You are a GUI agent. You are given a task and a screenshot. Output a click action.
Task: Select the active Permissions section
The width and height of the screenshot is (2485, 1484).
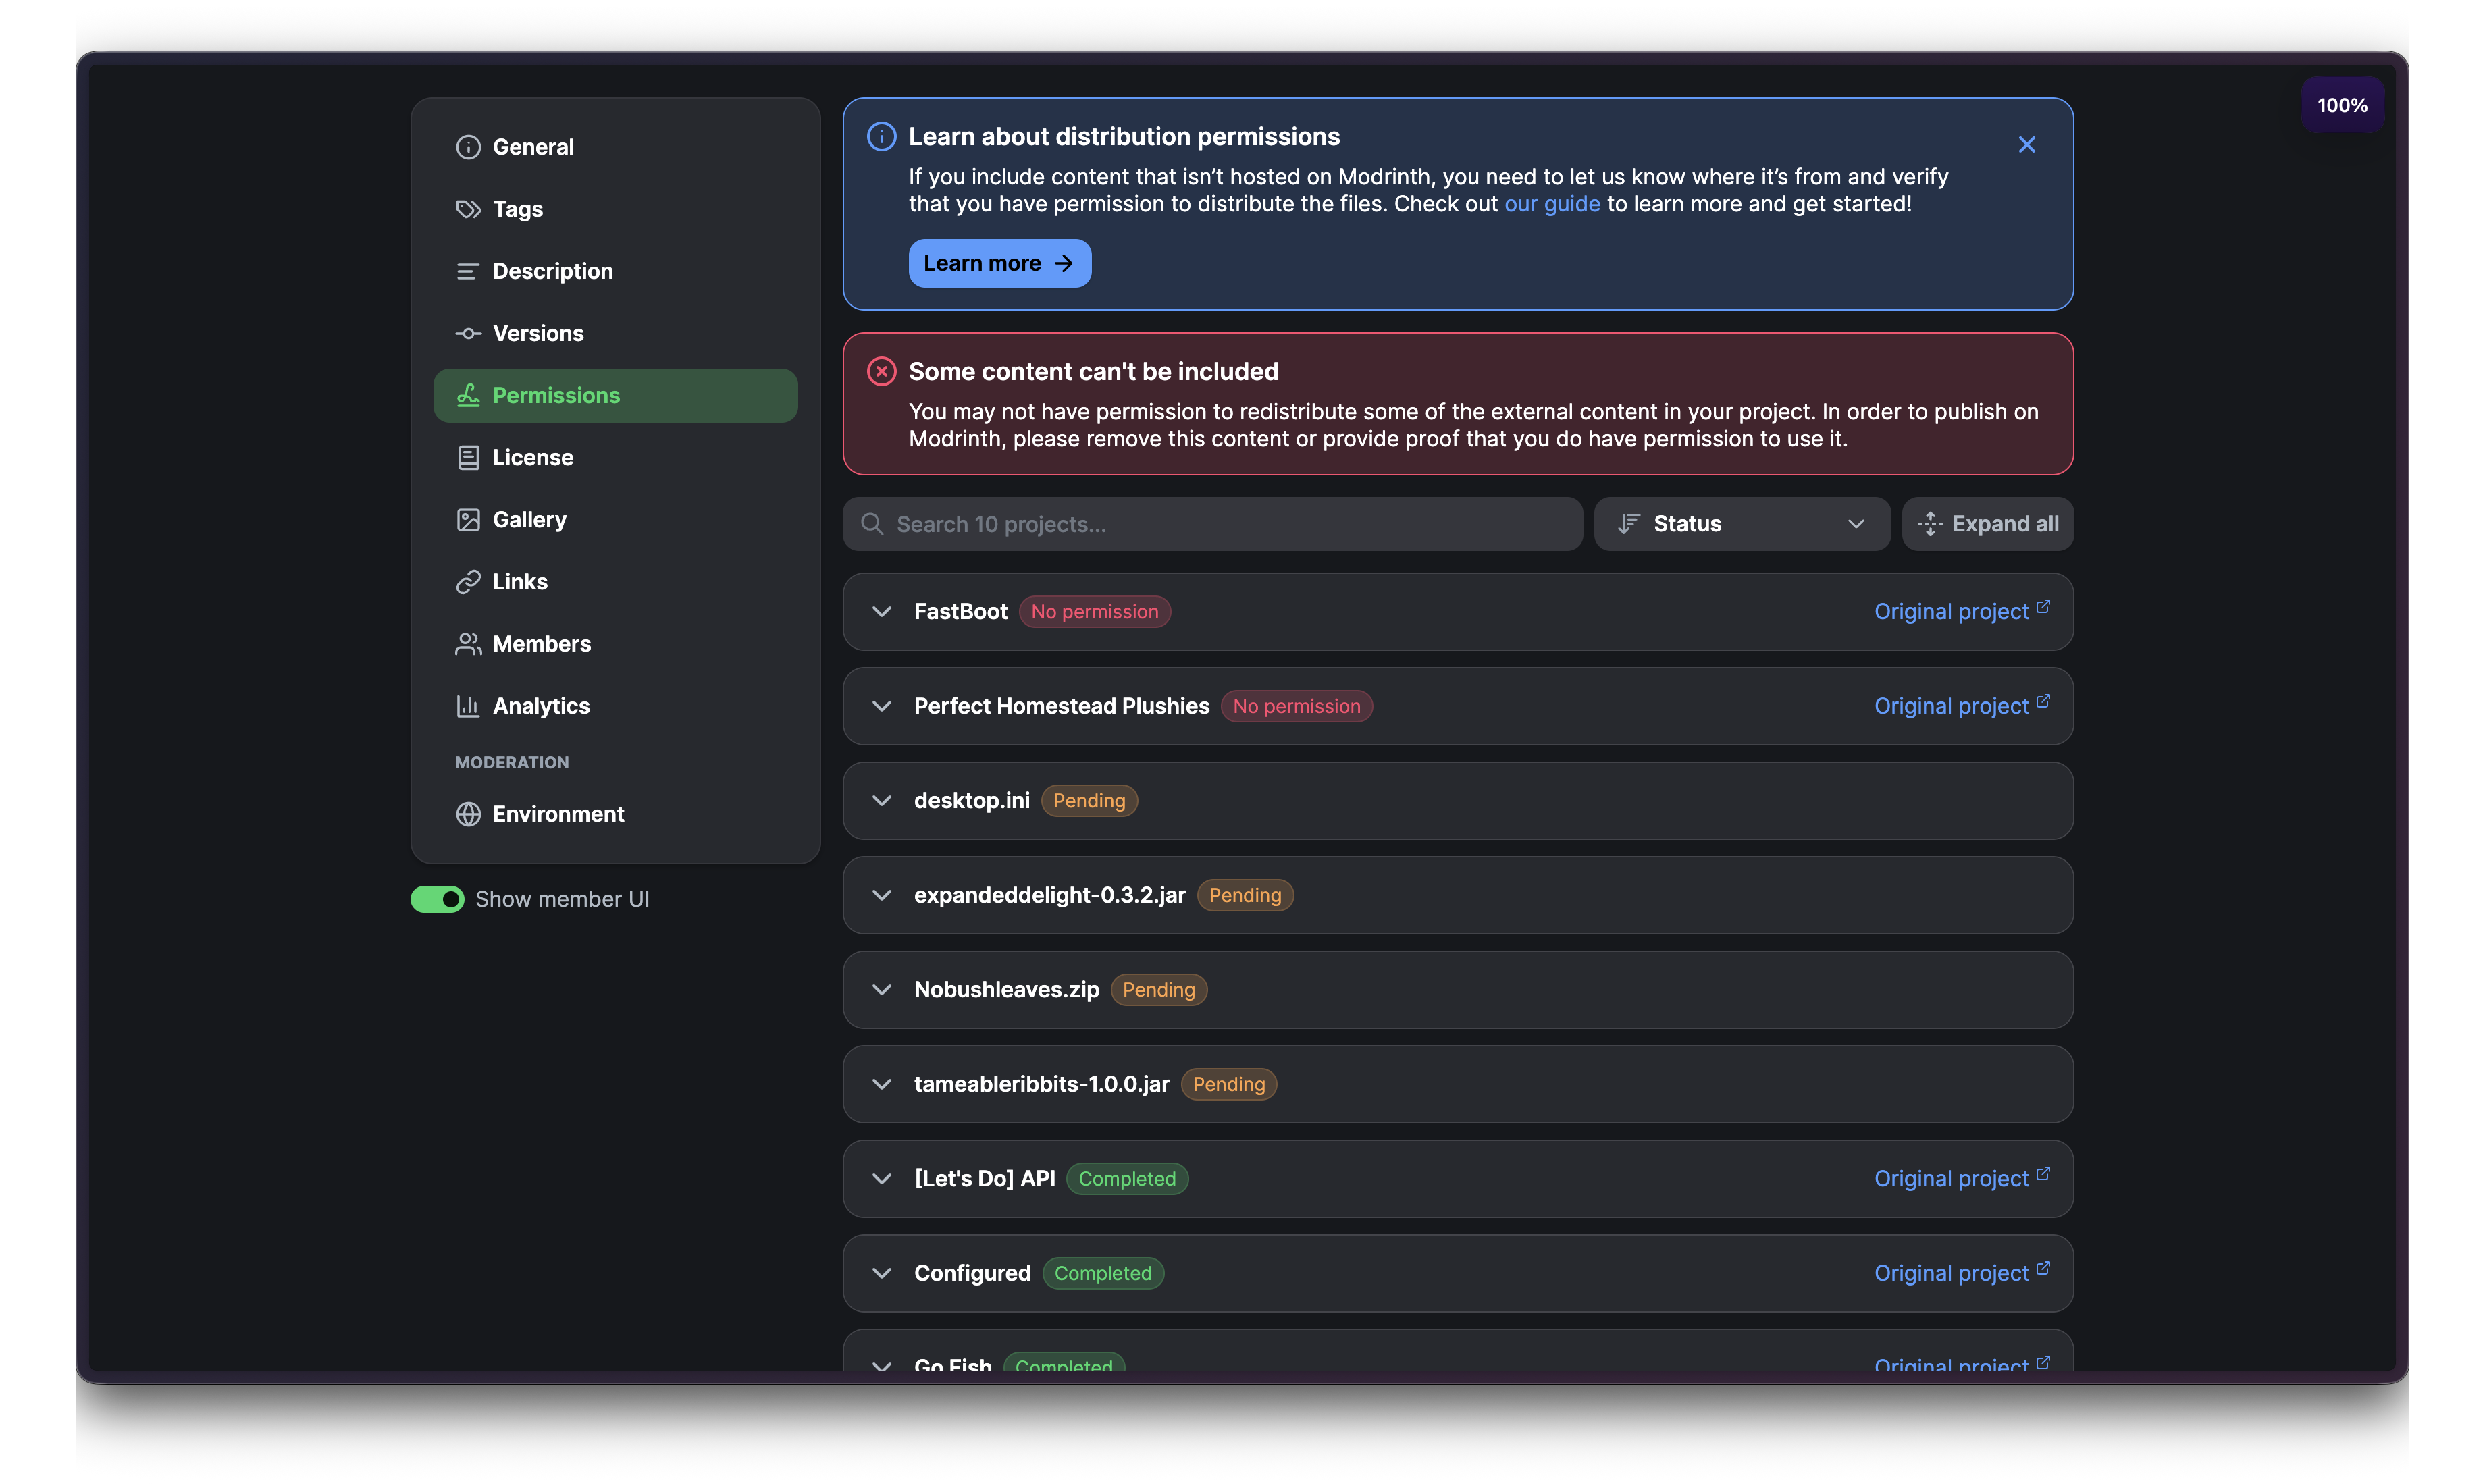pos(615,395)
